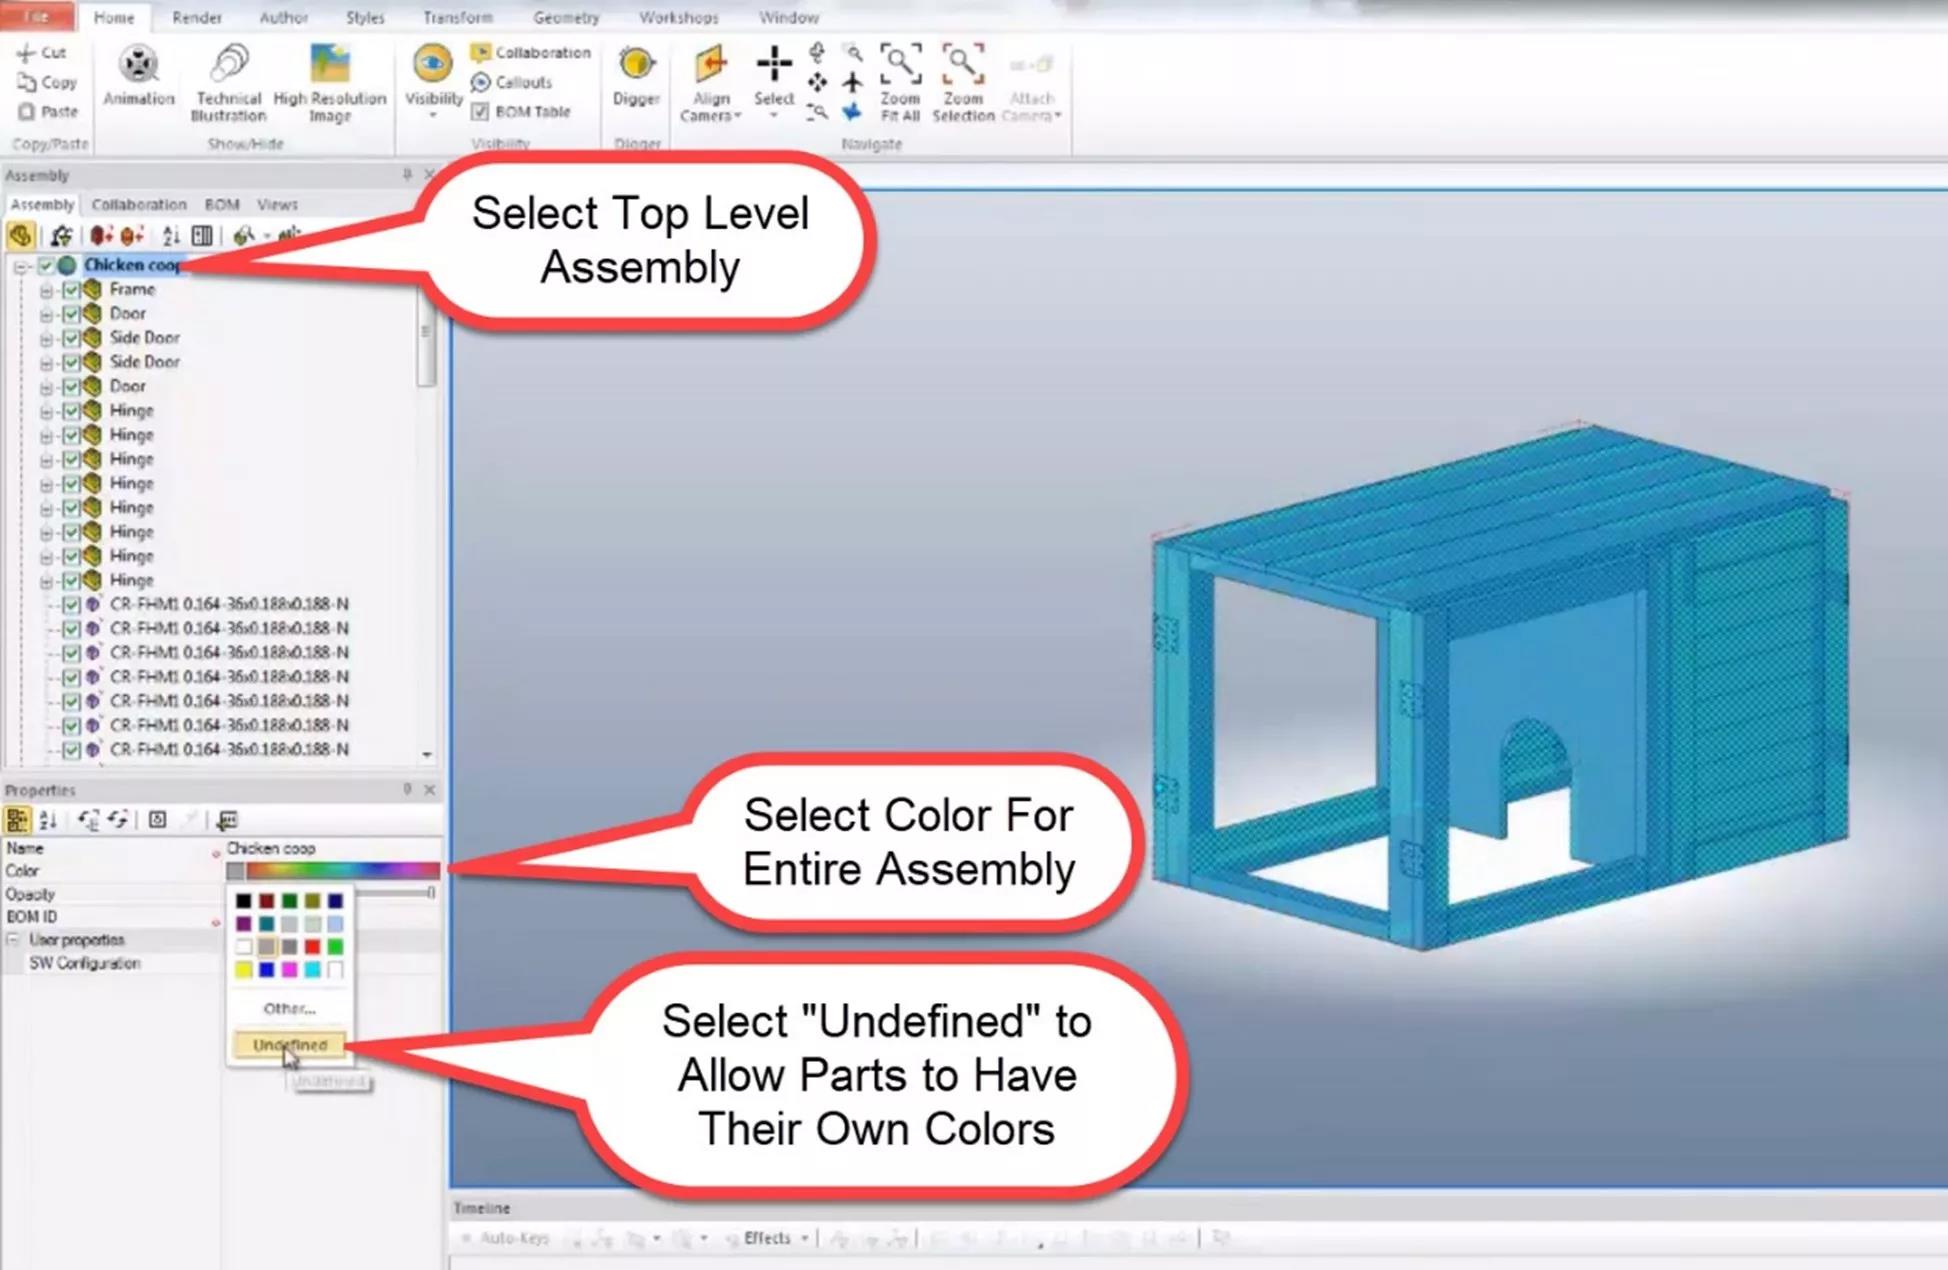Click alphabetical sort icon in Properties

(x=47, y=820)
